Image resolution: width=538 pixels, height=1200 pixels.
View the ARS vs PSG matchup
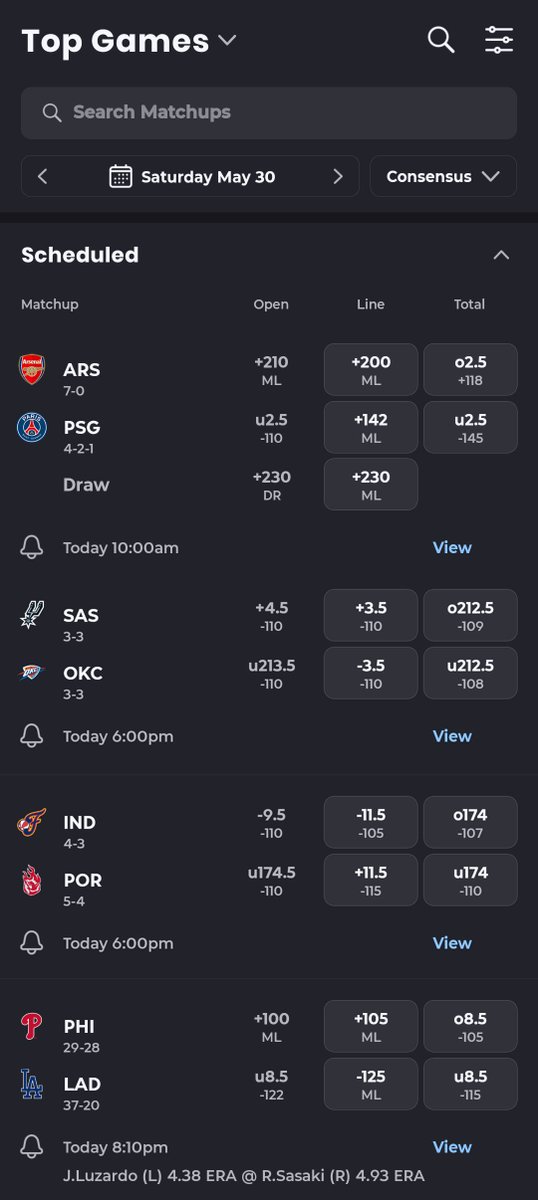pyautogui.click(x=452, y=547)
